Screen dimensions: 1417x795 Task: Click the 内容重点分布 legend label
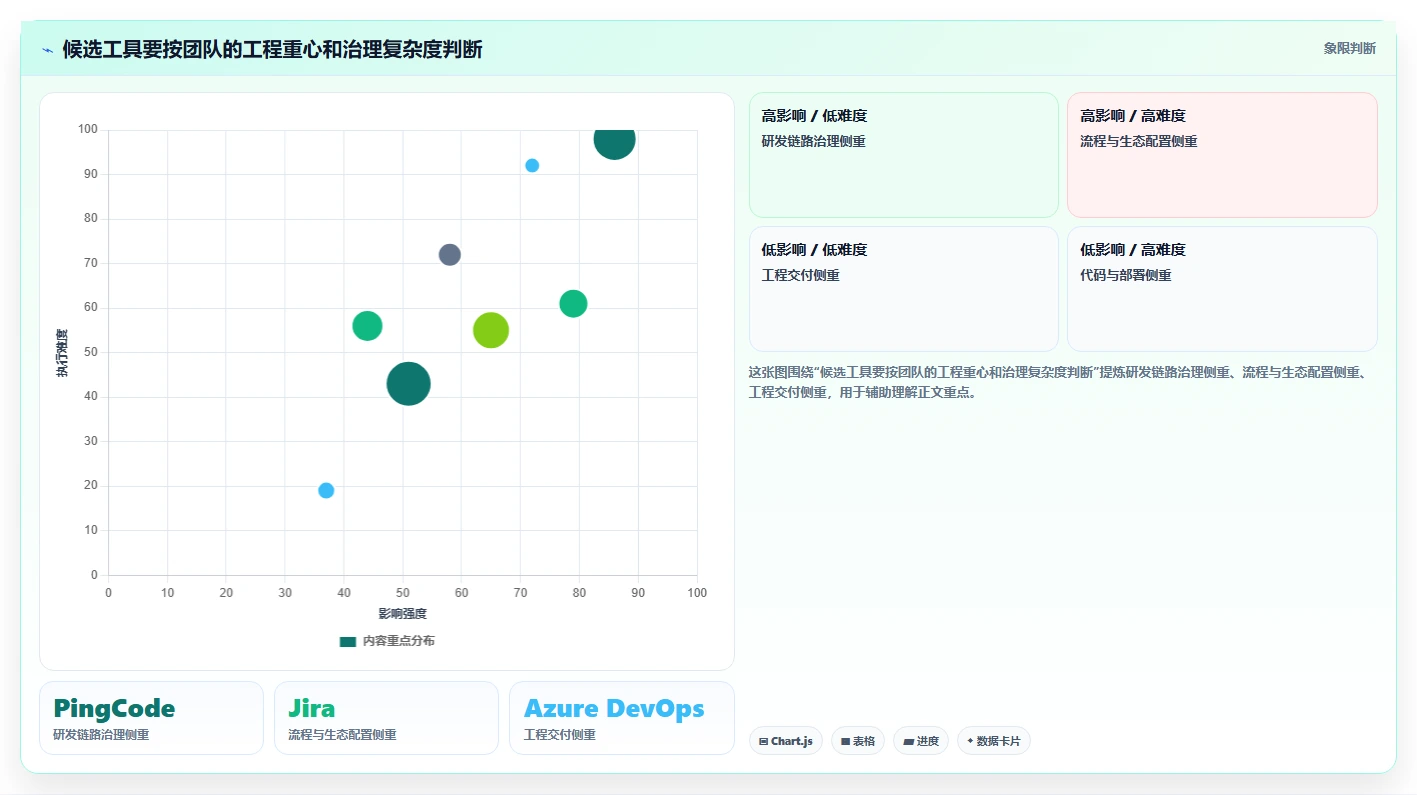(398, 641)
